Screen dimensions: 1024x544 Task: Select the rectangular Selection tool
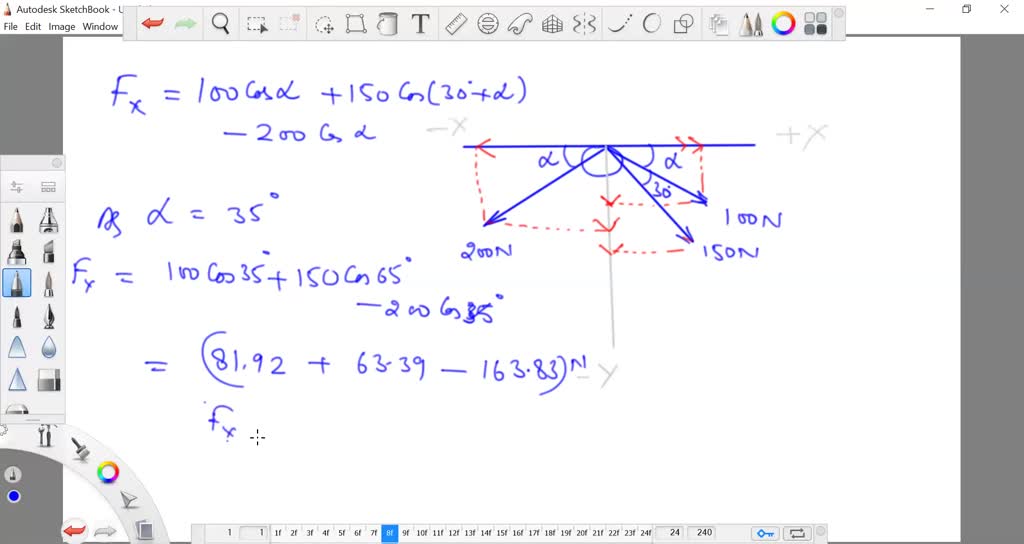tap(257, 25)
